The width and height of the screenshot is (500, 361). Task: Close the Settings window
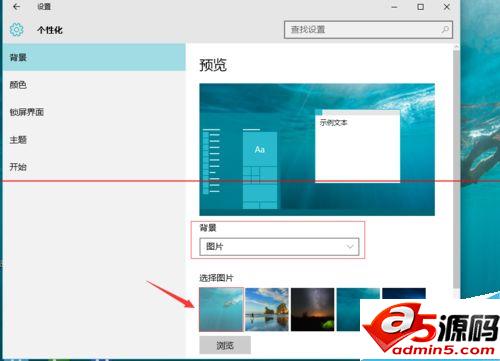click(447, 7)
